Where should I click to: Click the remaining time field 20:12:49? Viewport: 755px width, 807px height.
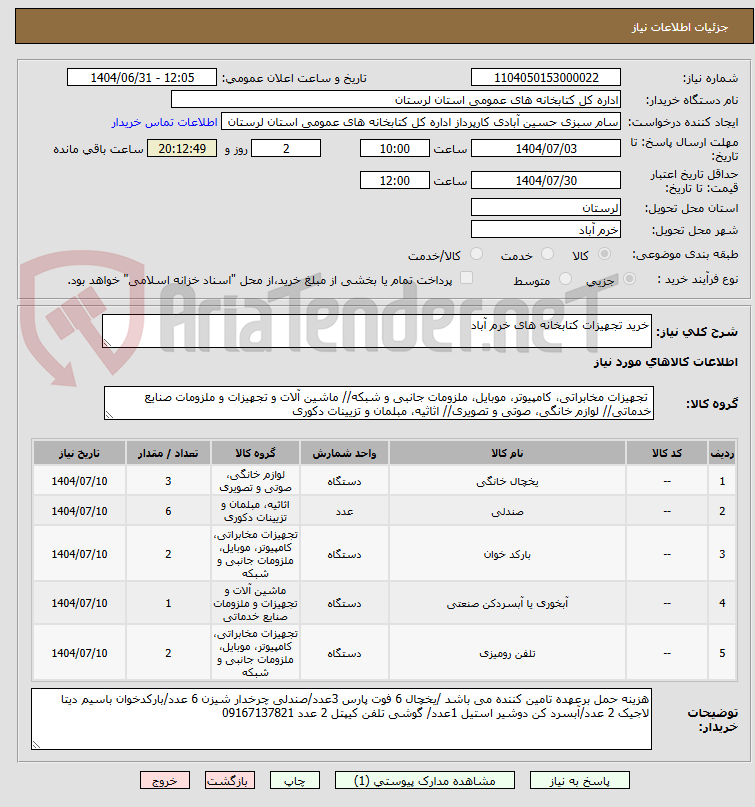(x=182, y=149)
